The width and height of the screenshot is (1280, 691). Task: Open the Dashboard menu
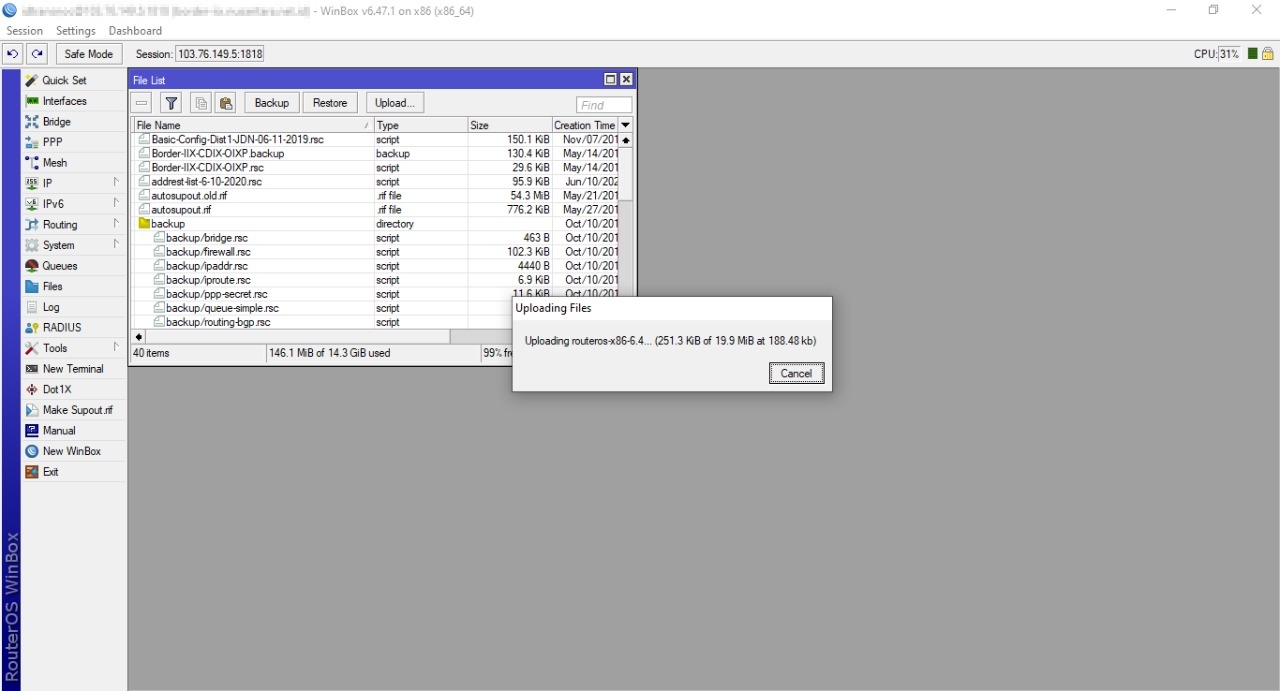point(135,31)
